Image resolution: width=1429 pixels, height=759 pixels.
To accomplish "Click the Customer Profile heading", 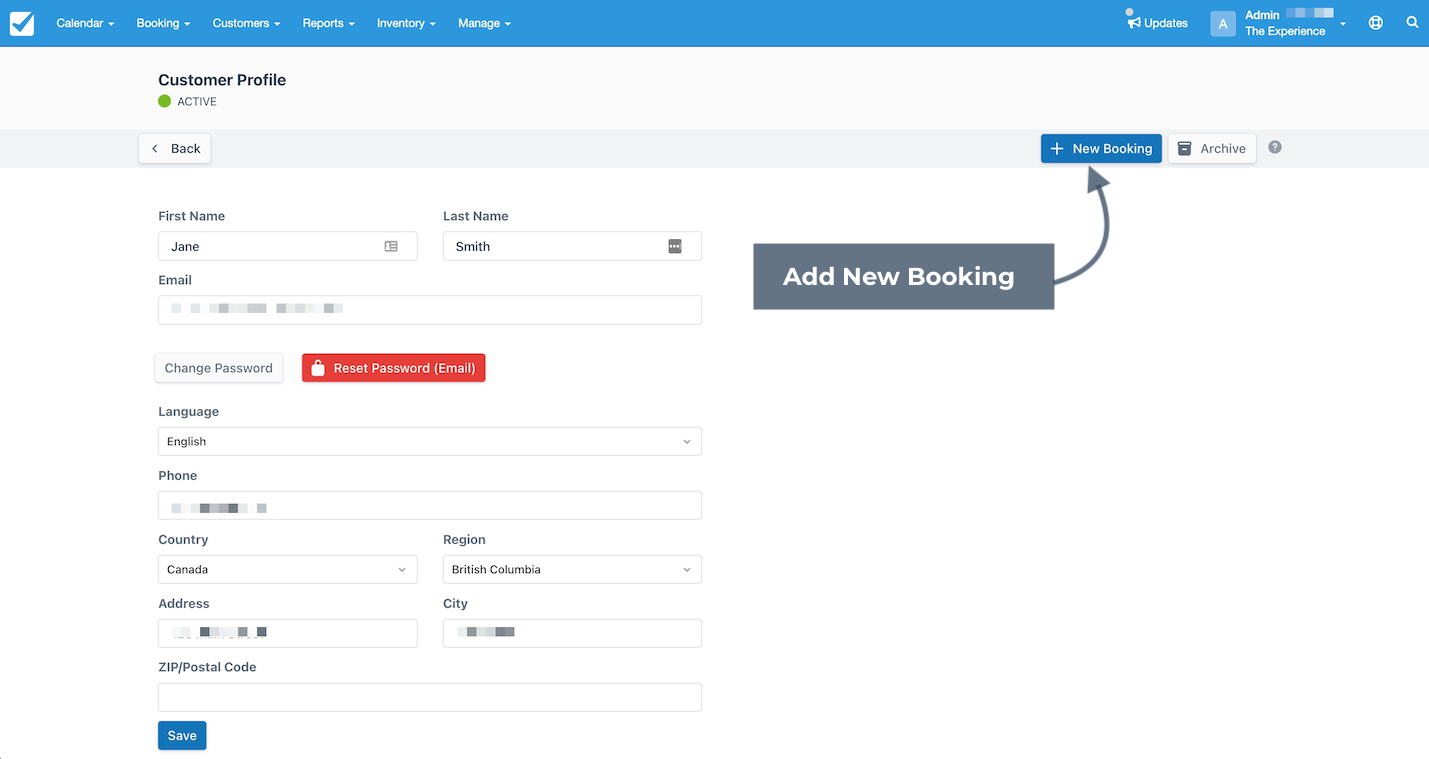I will tap(222, 80).
